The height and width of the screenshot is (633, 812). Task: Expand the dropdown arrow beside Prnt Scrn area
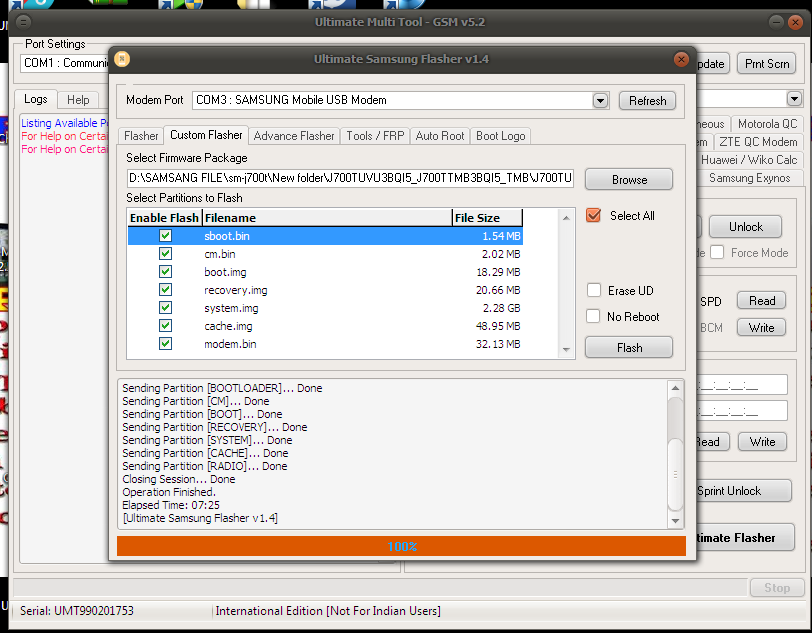click(794, 98)
